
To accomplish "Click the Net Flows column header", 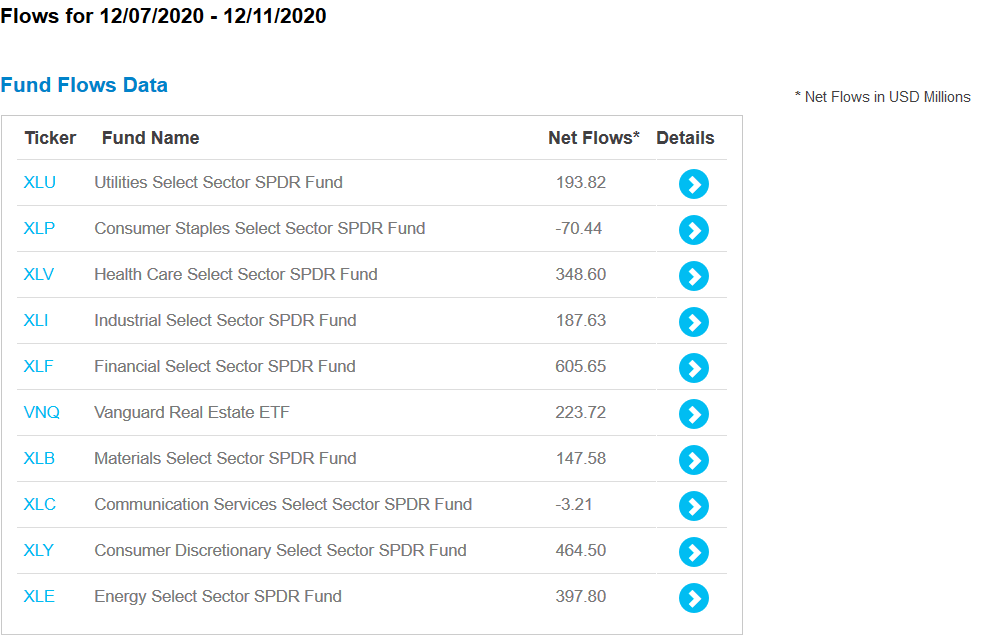I will coord(594,138).
